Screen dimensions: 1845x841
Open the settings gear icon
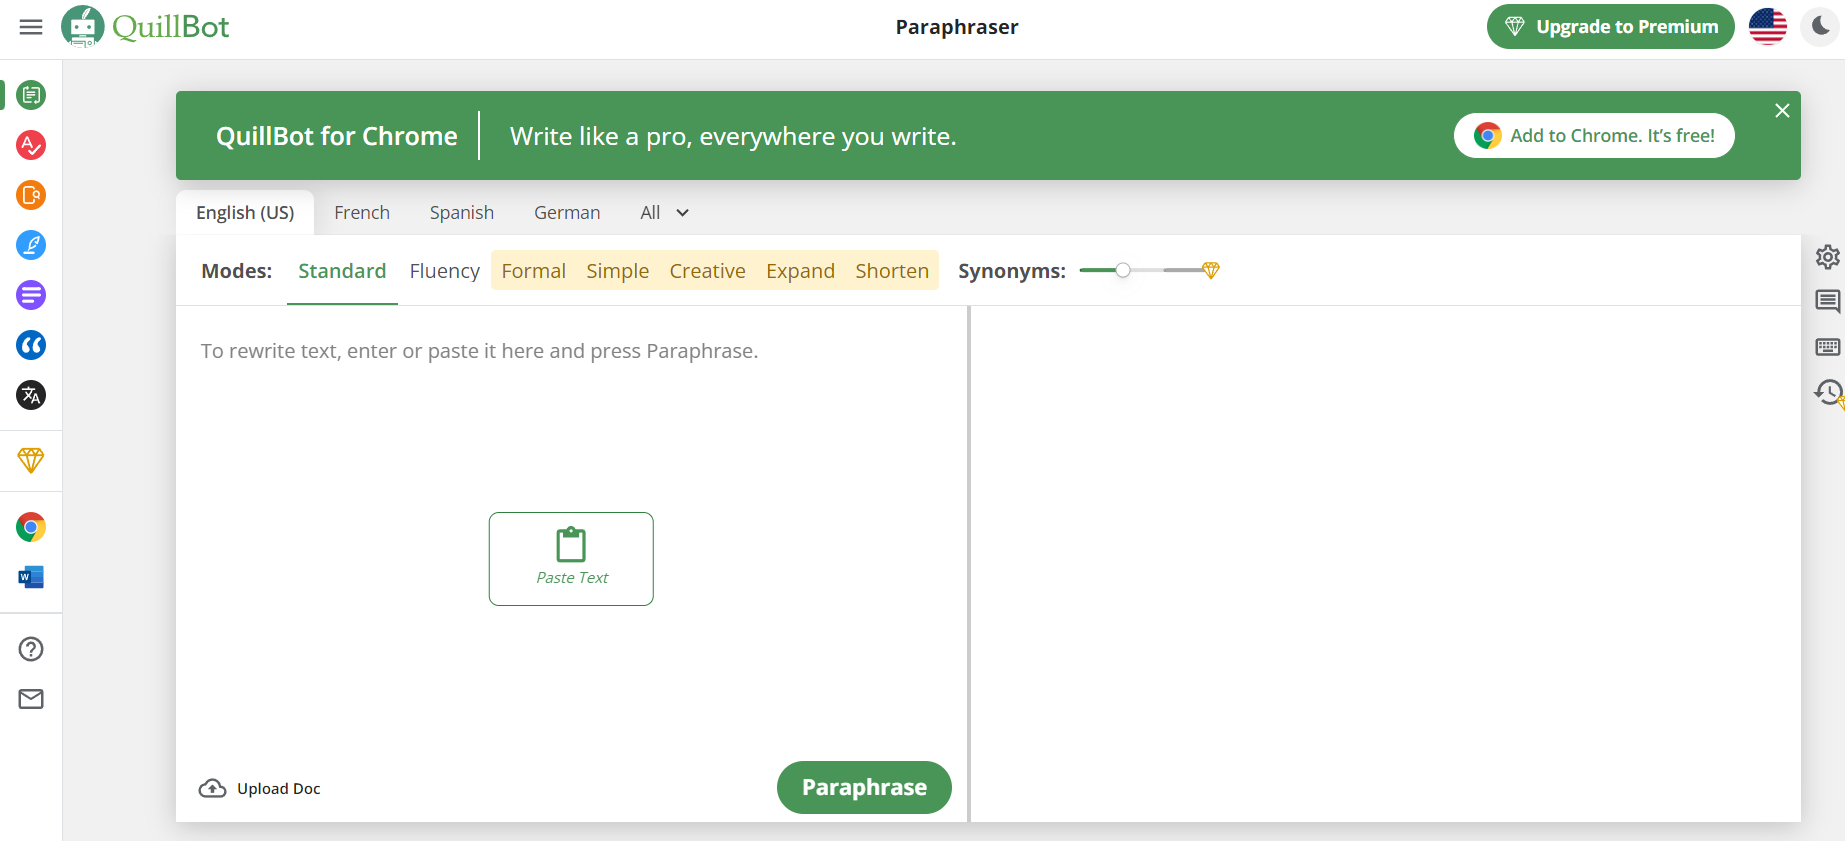[1828, 257]
